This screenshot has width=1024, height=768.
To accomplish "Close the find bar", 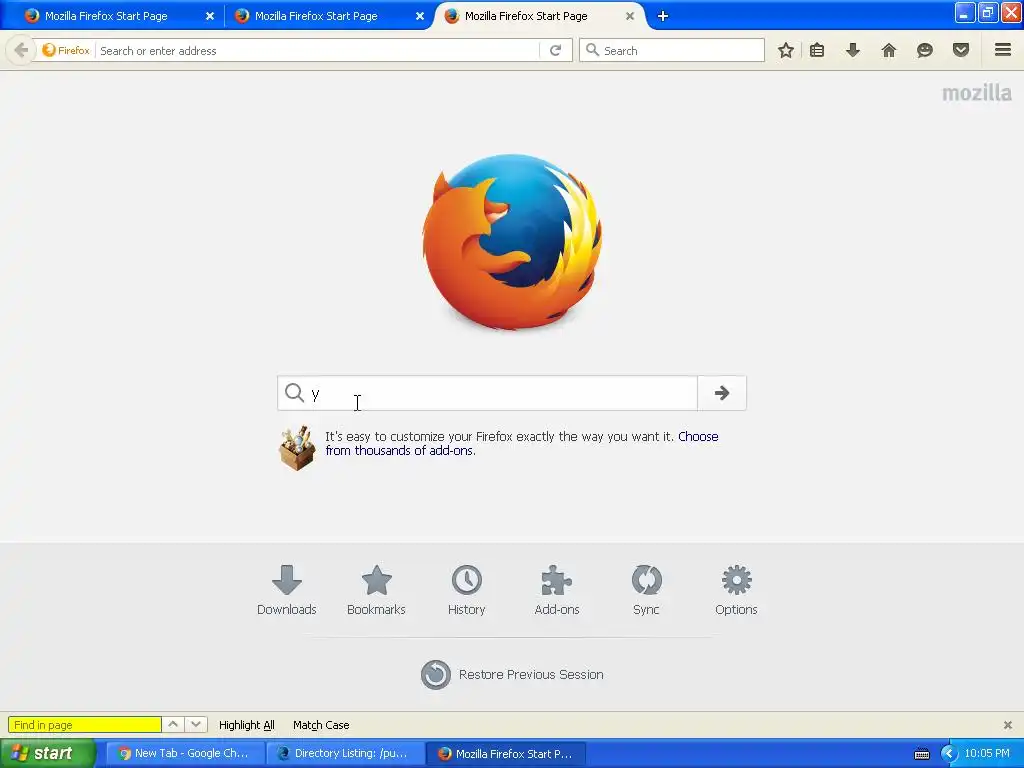I will coord(1008,725).
